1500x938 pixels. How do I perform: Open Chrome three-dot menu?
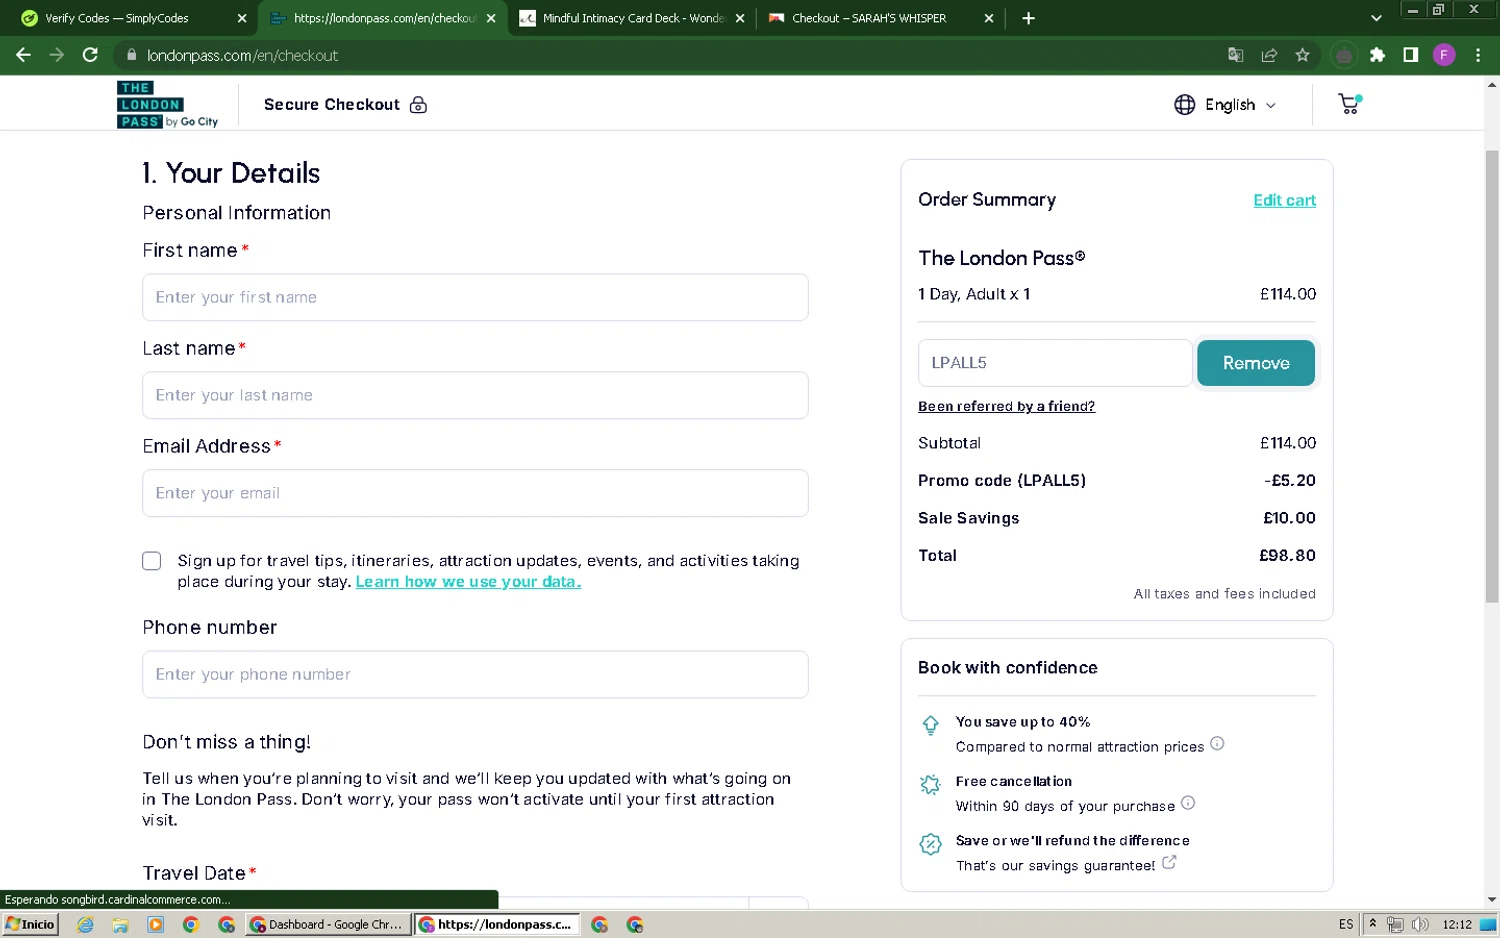pos(1478,55)
